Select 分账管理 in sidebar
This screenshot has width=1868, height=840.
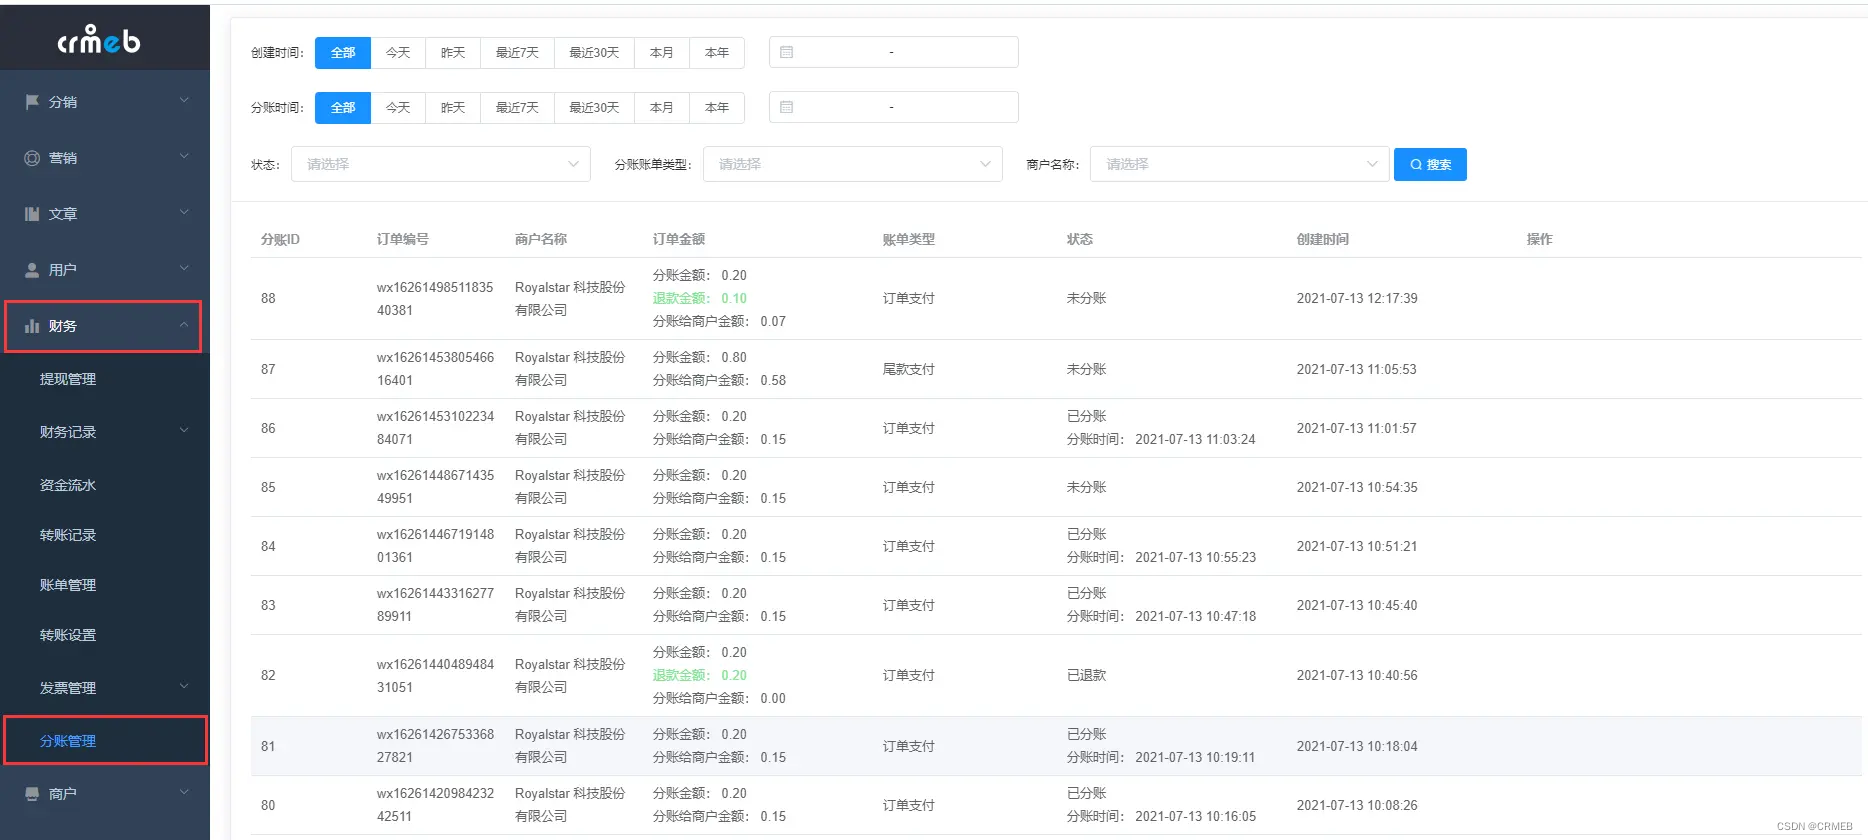click(x=68, y=741)
